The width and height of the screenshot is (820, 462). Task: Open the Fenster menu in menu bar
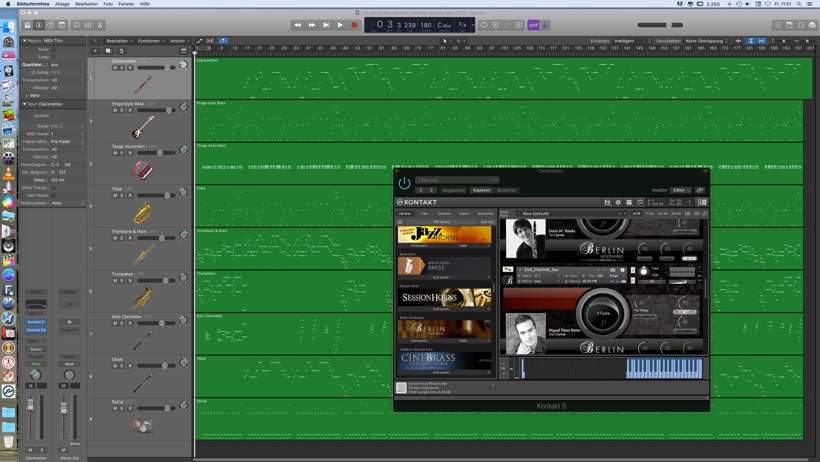(126, 4)
